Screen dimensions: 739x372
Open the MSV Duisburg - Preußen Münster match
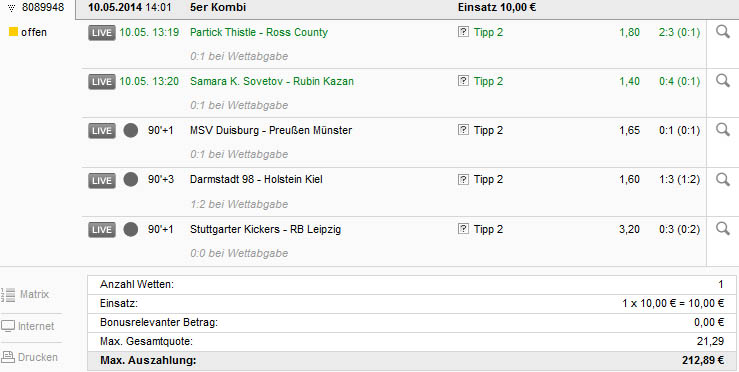point(271,130)
